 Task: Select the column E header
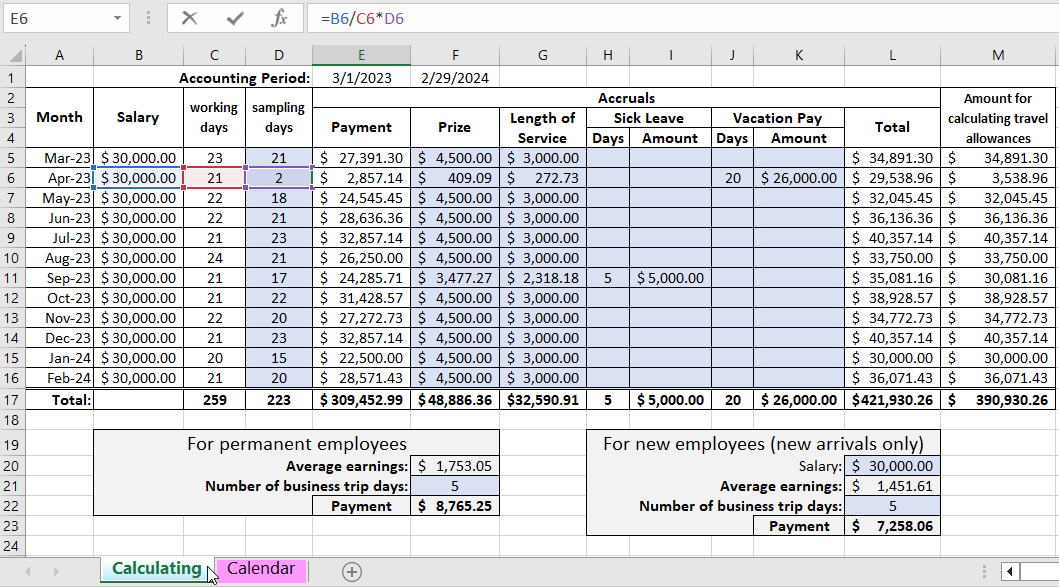(x=361, y=56)
